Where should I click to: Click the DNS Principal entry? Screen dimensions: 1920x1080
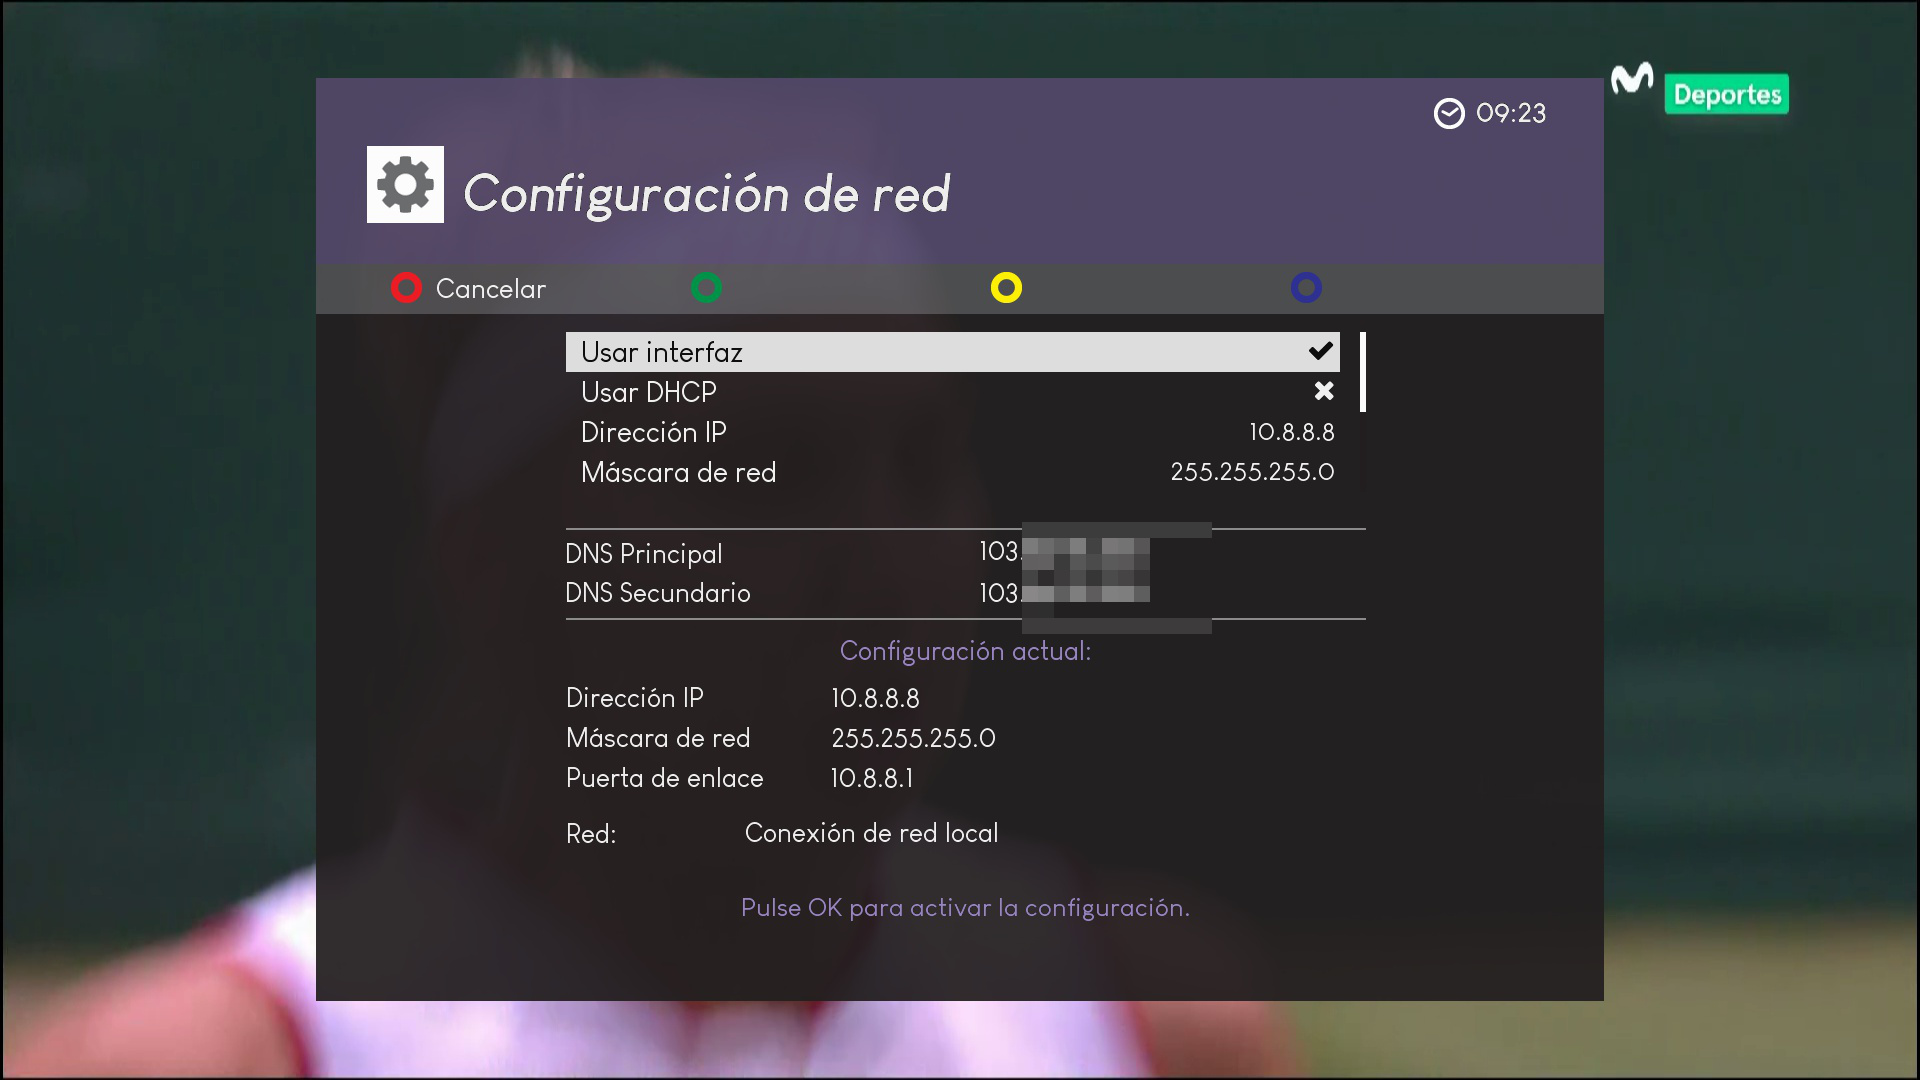pos(644,553)
